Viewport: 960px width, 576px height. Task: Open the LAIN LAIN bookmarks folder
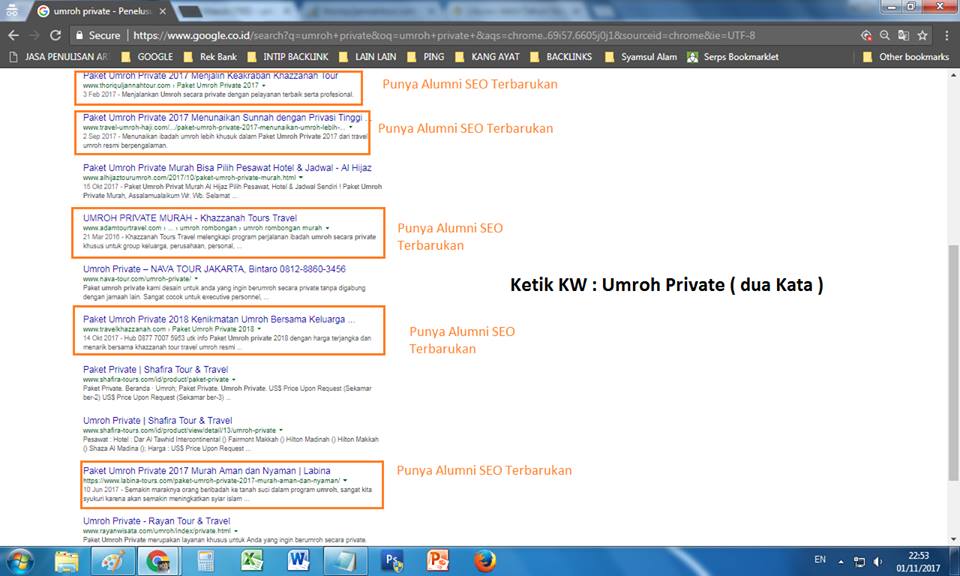pos(368,57)
